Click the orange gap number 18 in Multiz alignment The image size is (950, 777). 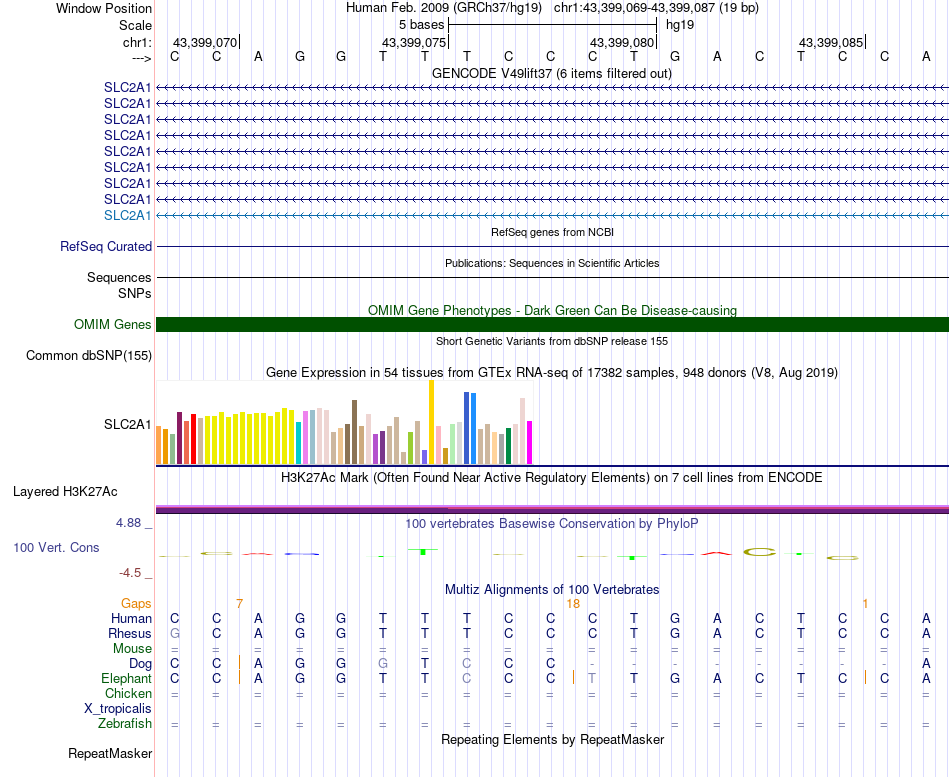coord(573,604)
